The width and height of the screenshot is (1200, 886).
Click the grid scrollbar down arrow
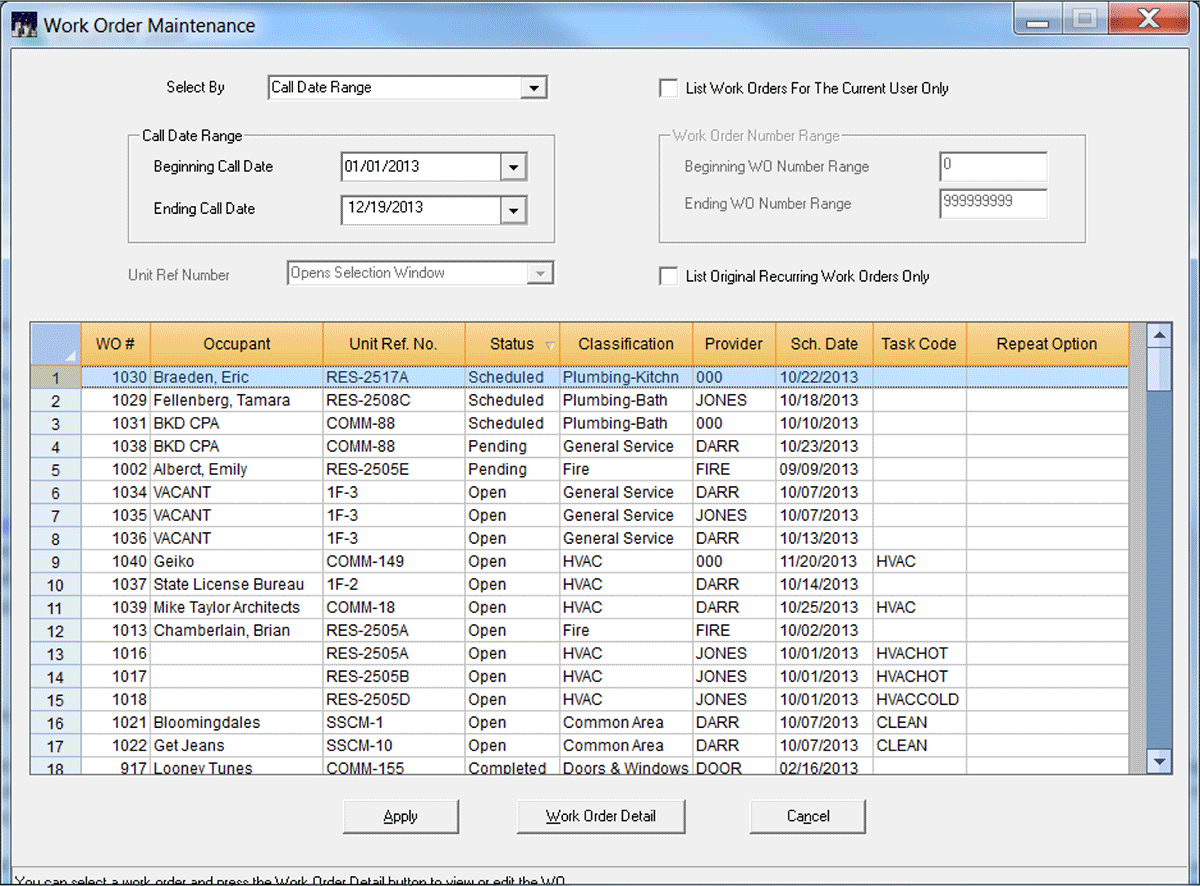(x=1159, y=761)
